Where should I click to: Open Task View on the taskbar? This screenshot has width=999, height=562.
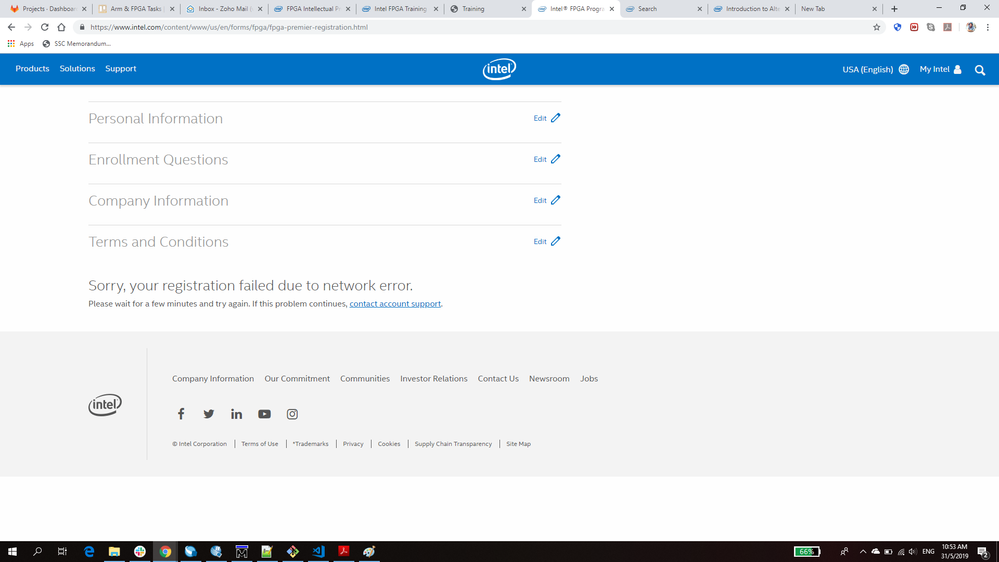pyautogui.click(x=62, y=552)
